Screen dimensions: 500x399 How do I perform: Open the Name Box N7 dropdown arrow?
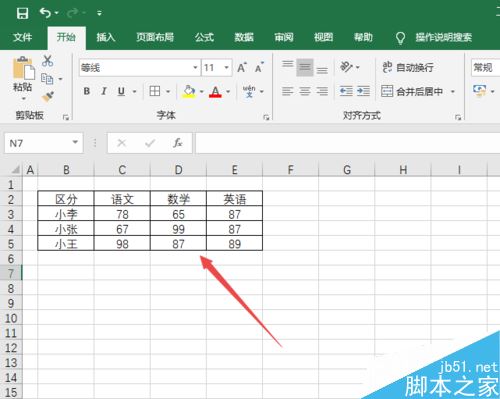(x=75, y=143)
